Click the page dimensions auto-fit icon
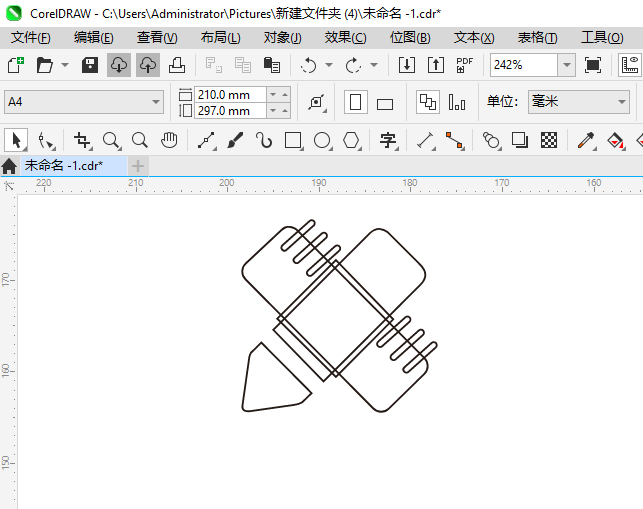The height and width of the screenshot is (509, 643). 317,102
